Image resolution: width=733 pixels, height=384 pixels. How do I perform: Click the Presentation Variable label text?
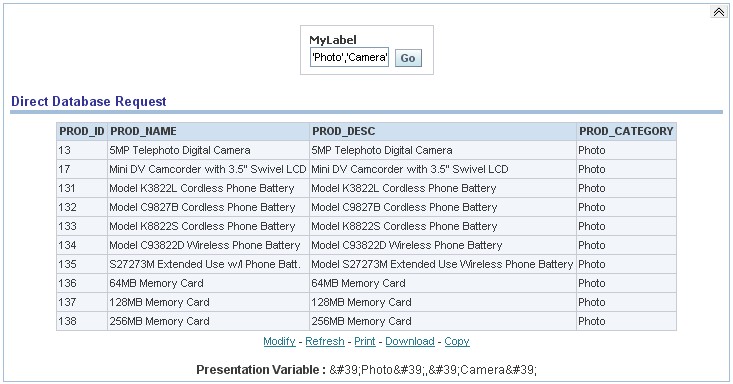pyautogui.click(x=261, y=370)
